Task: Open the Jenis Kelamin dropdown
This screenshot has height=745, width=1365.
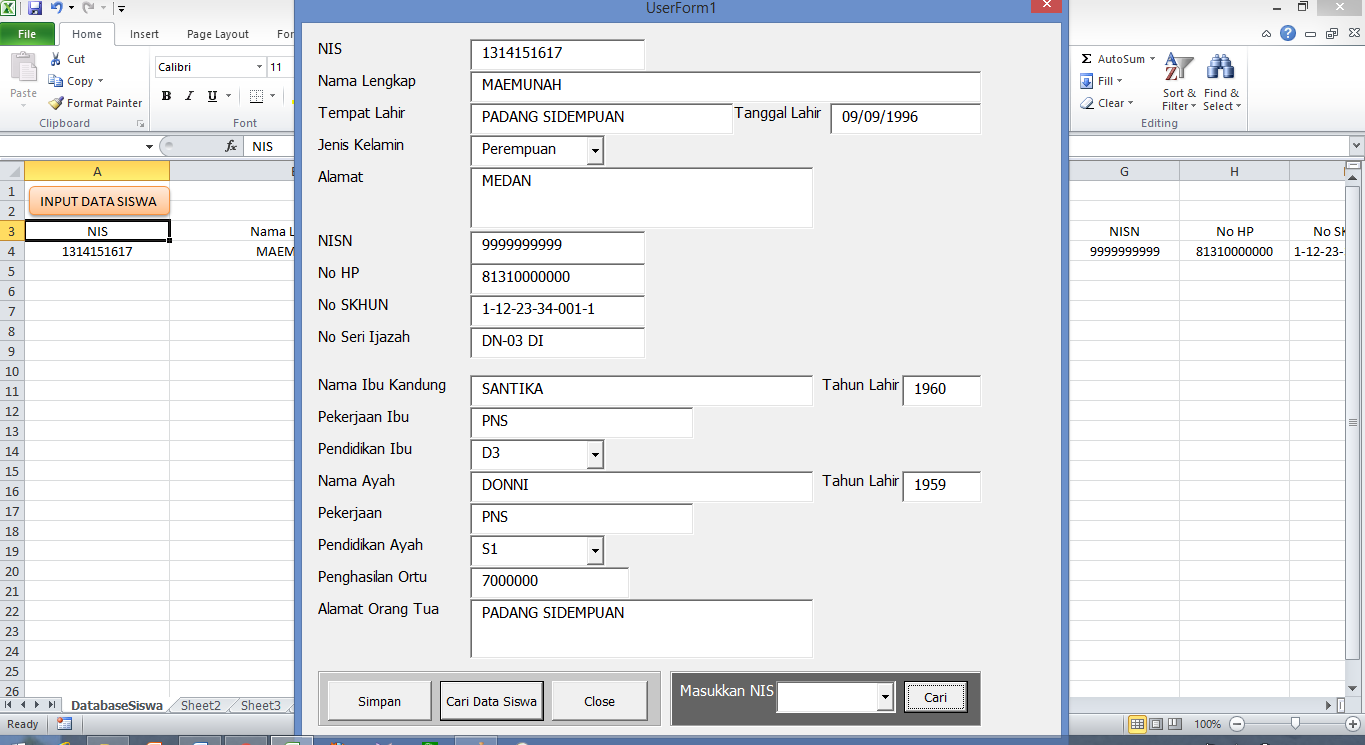Action: [595, 150]
